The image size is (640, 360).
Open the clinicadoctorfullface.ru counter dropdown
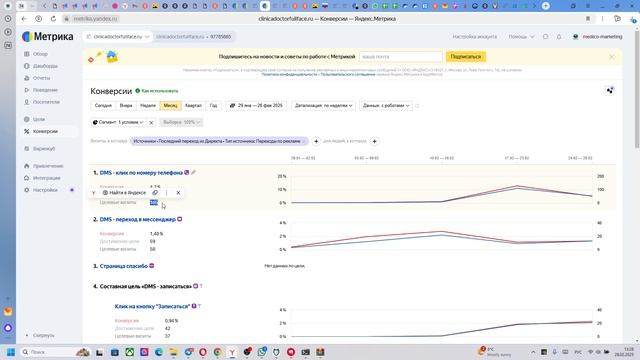[118, 37]
